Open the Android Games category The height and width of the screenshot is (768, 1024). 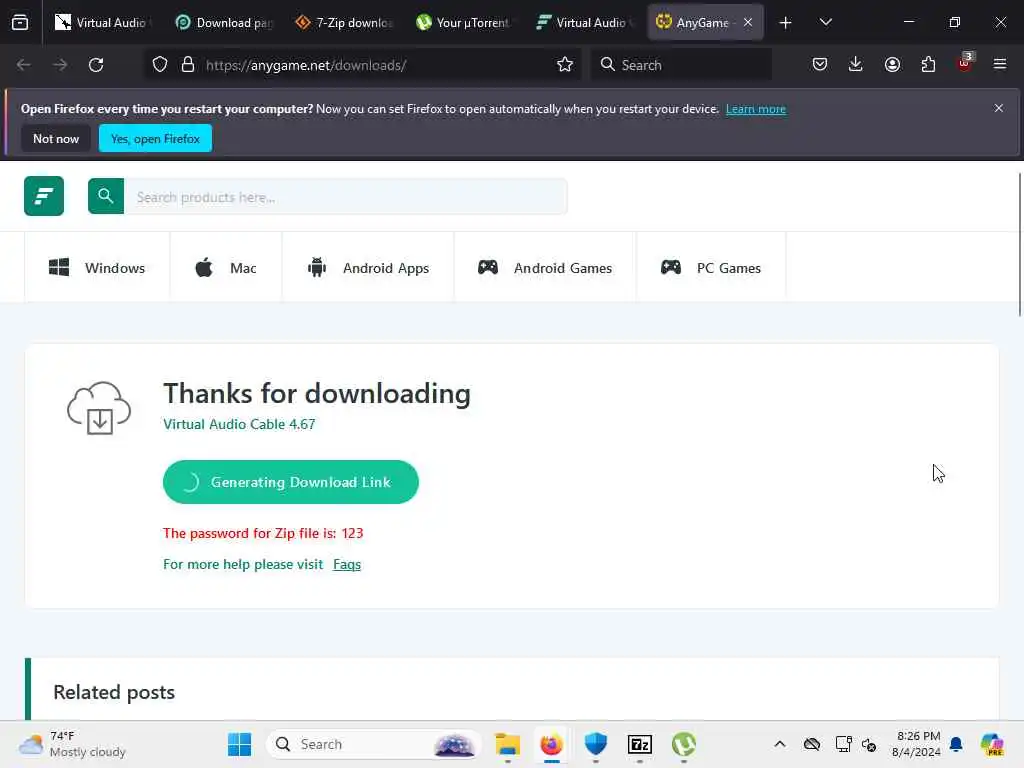(545, 268)
